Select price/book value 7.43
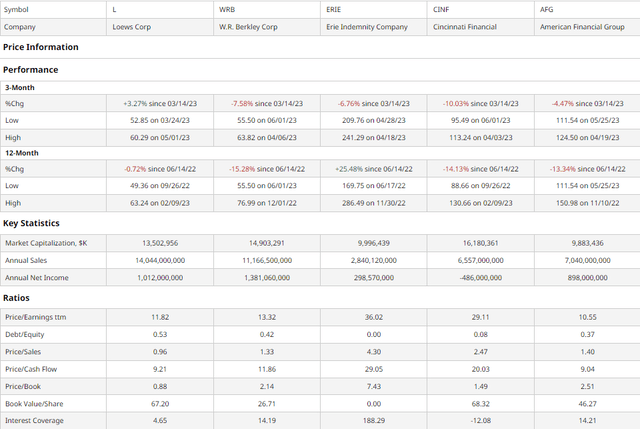This screenshot has height=429, width=640. pos(374,387)
